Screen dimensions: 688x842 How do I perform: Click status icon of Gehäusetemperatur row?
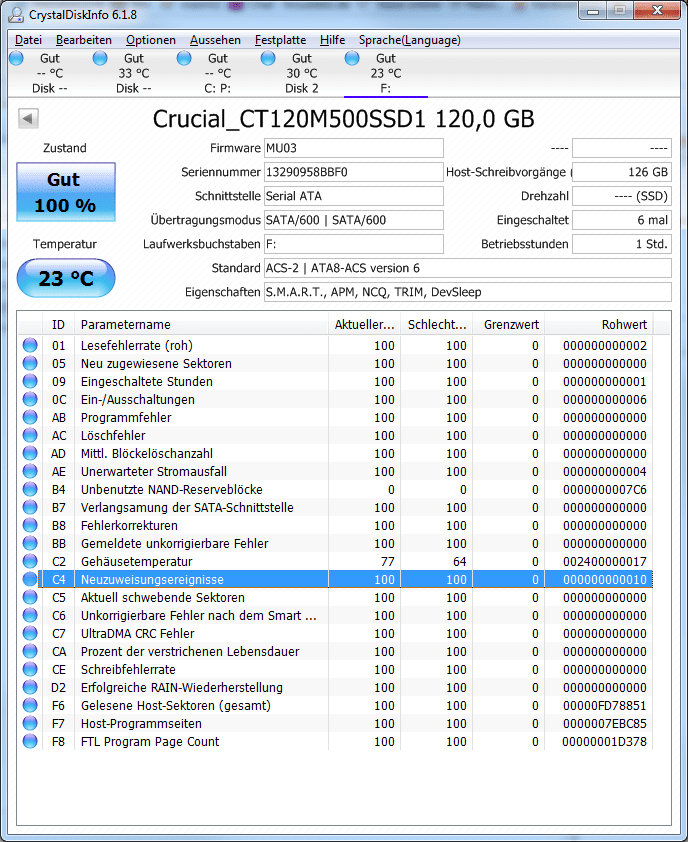tap(30, 561)
